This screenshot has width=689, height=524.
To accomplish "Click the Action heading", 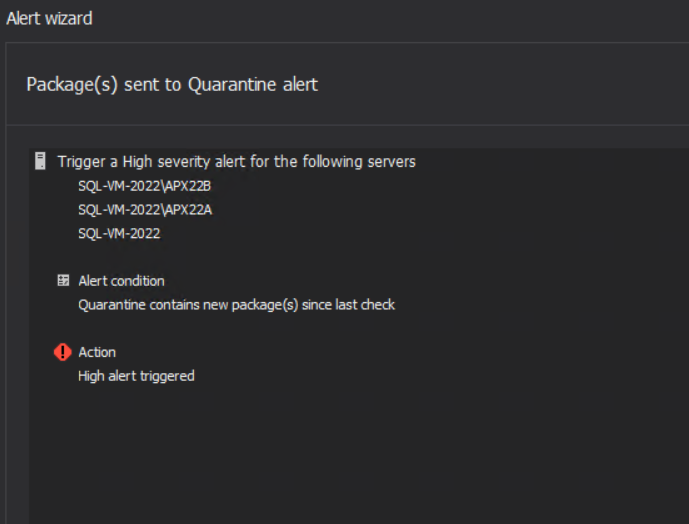I will click(x=97, y=352).
